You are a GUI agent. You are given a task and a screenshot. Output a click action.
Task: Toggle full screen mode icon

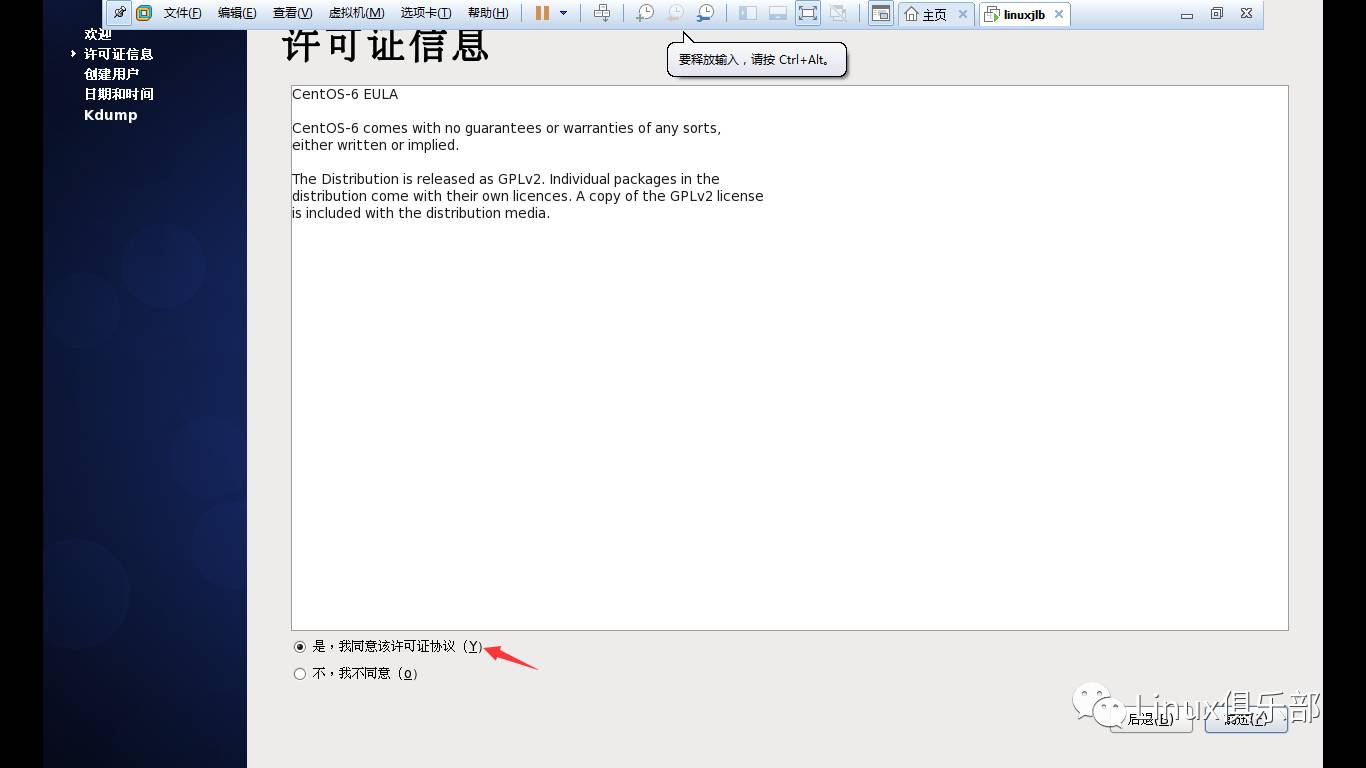pos(808,13)
